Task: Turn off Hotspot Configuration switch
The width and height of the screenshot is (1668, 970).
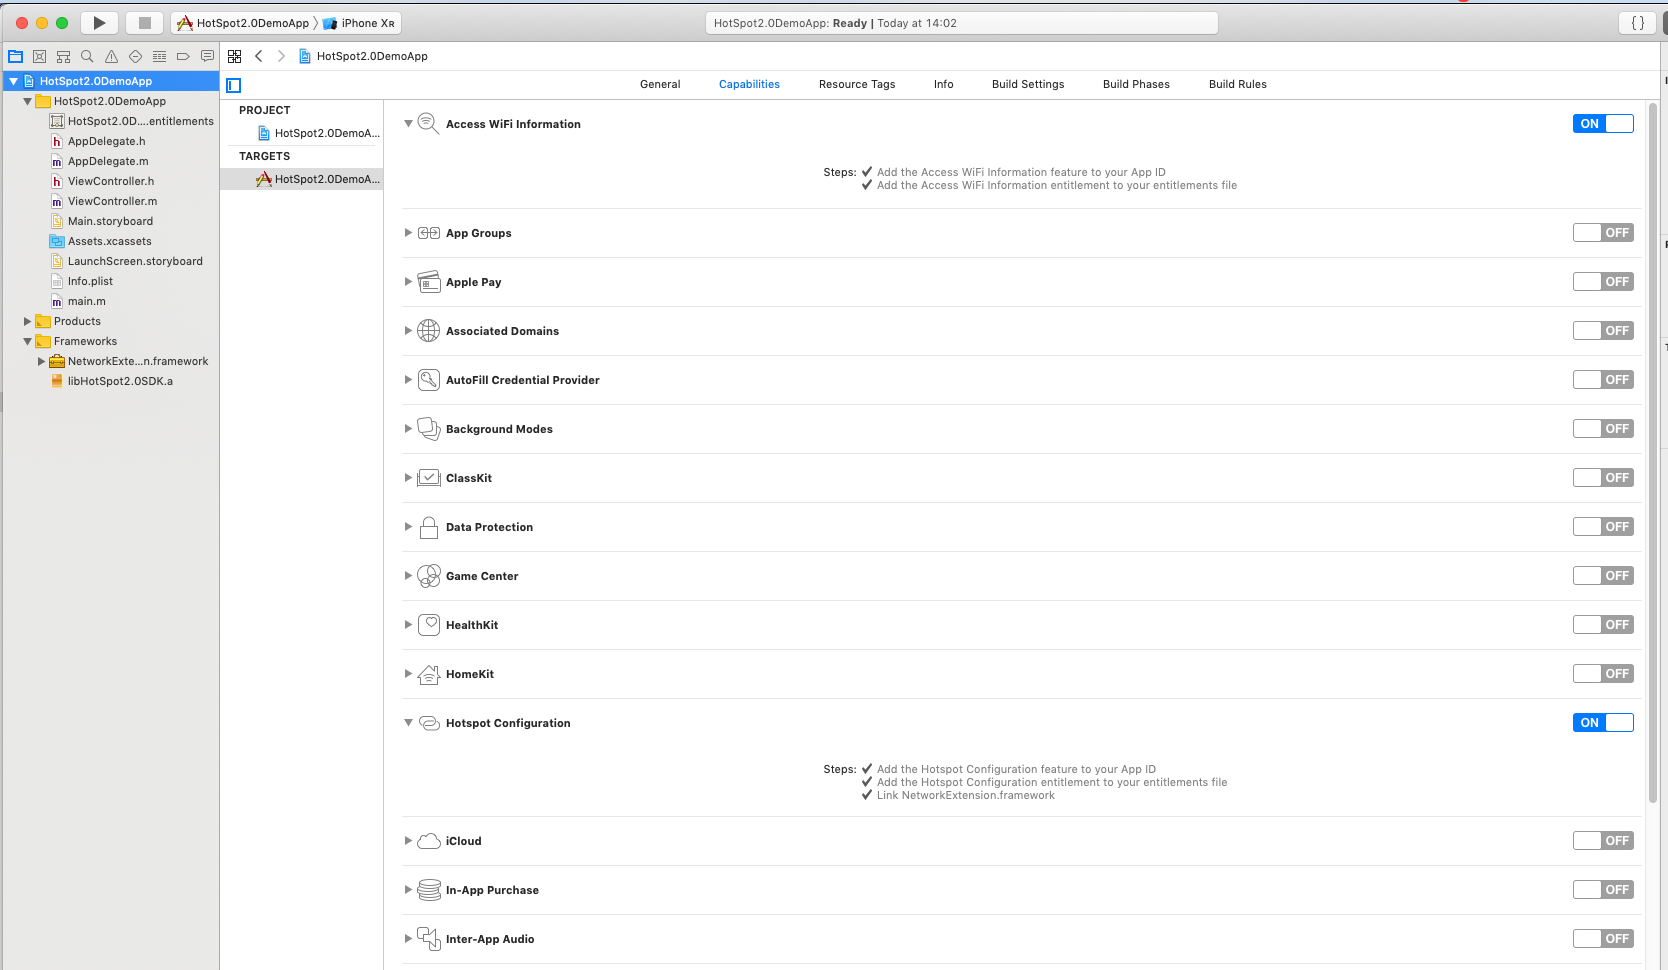Action: (x=1603, y=723)
